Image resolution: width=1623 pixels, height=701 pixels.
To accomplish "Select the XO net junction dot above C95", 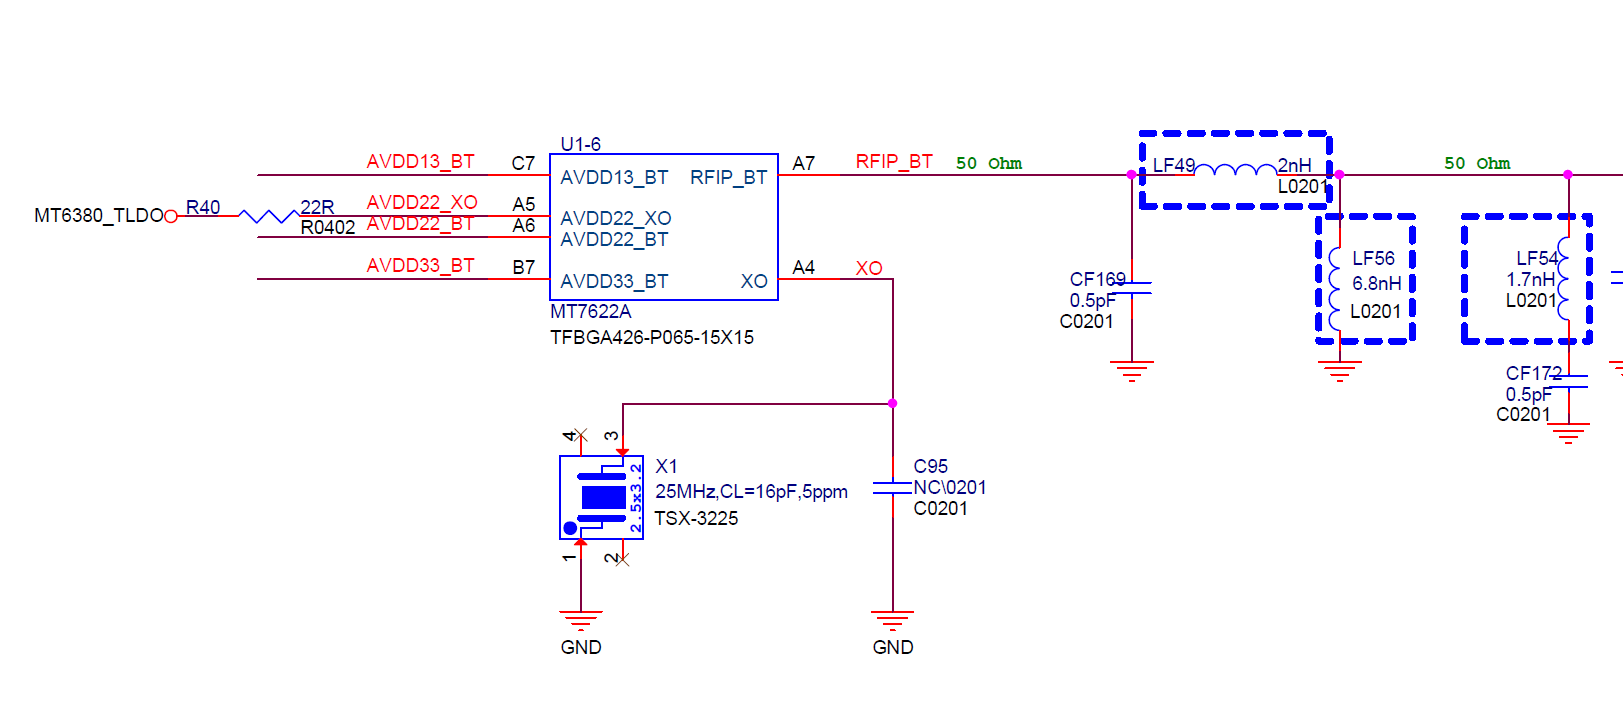I will point(893,404).
